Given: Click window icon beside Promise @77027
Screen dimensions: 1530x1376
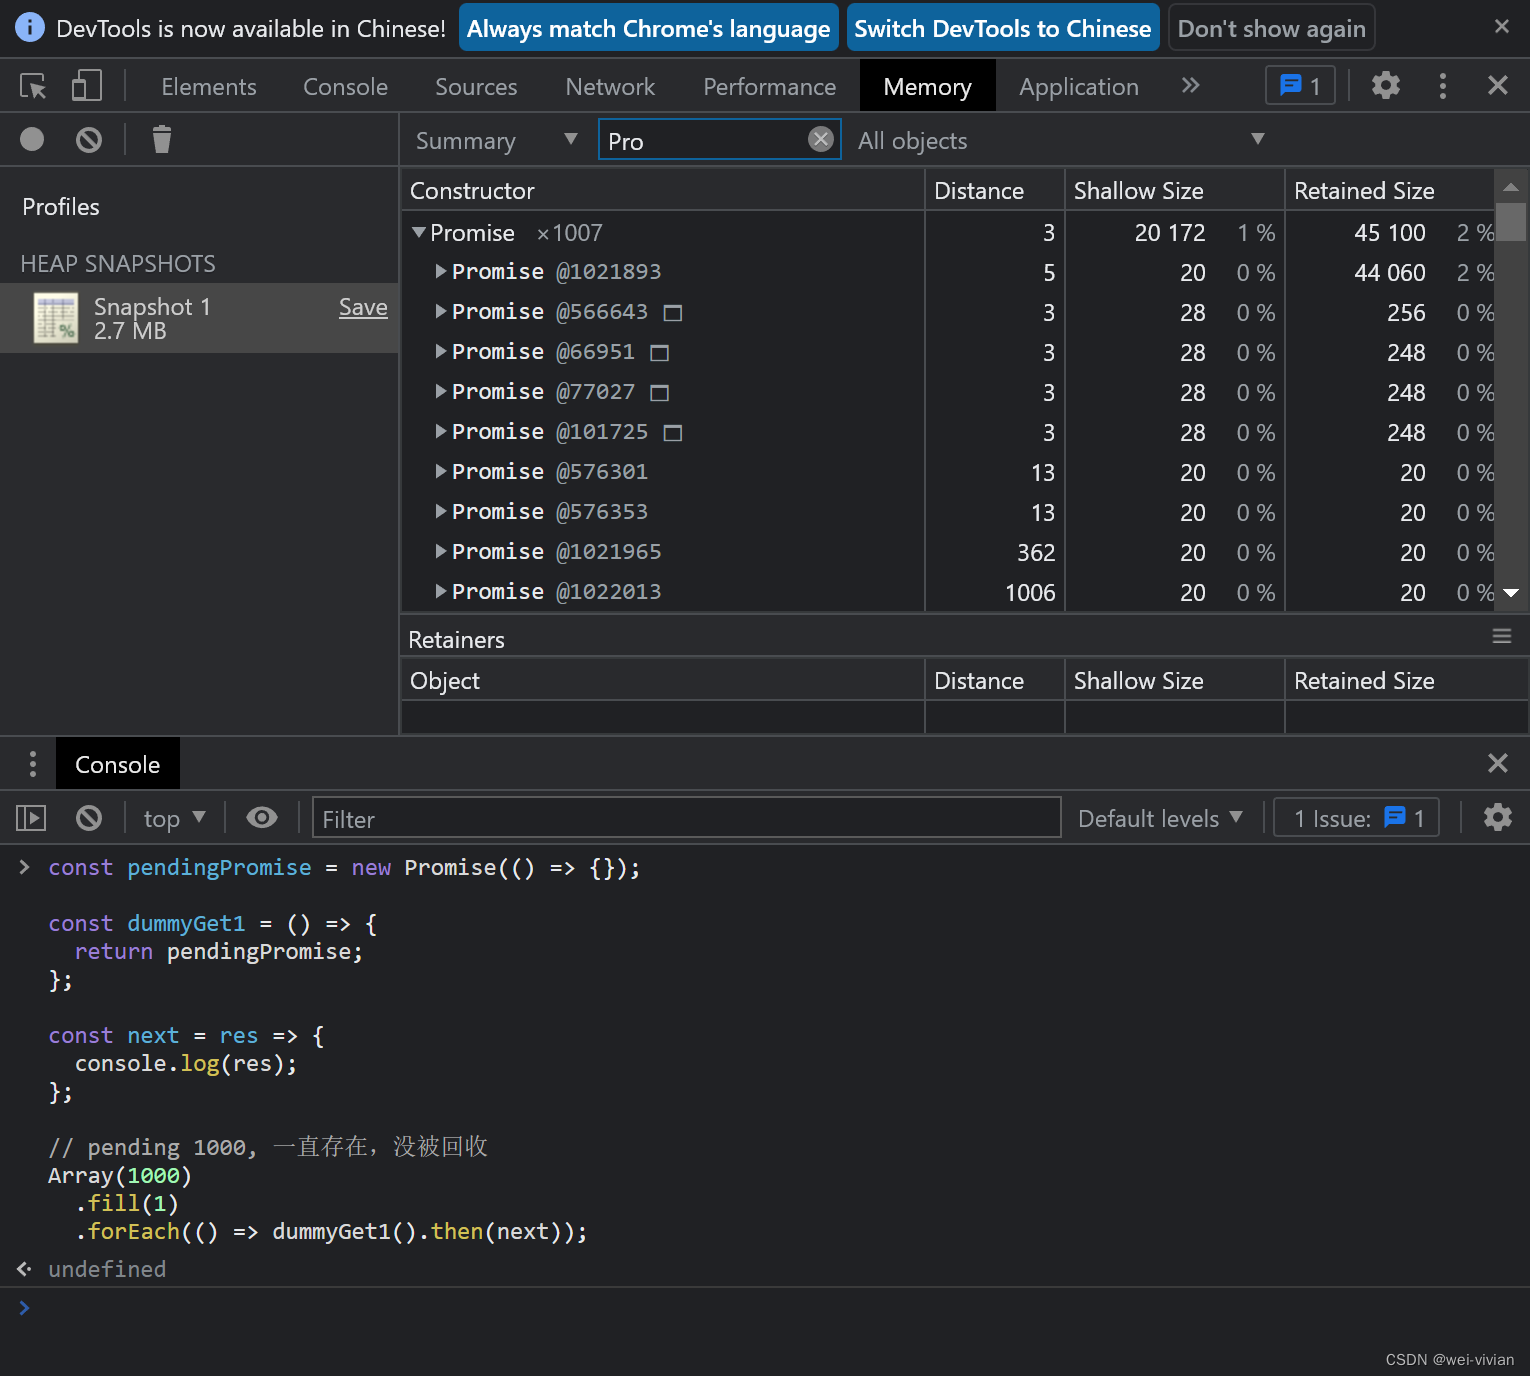Looking at the screenshot, I should tap(659, 393).
